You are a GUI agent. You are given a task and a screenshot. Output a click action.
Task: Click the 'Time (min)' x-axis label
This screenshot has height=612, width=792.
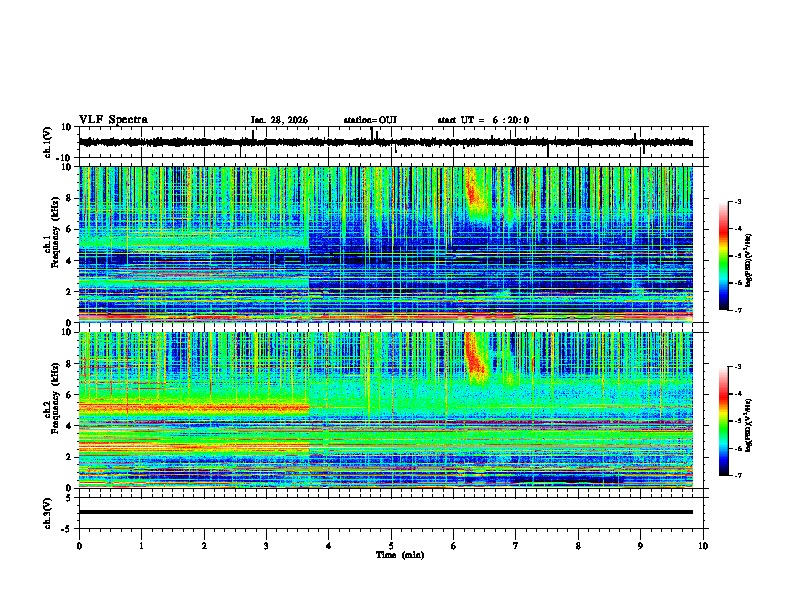tap(400, 555)
